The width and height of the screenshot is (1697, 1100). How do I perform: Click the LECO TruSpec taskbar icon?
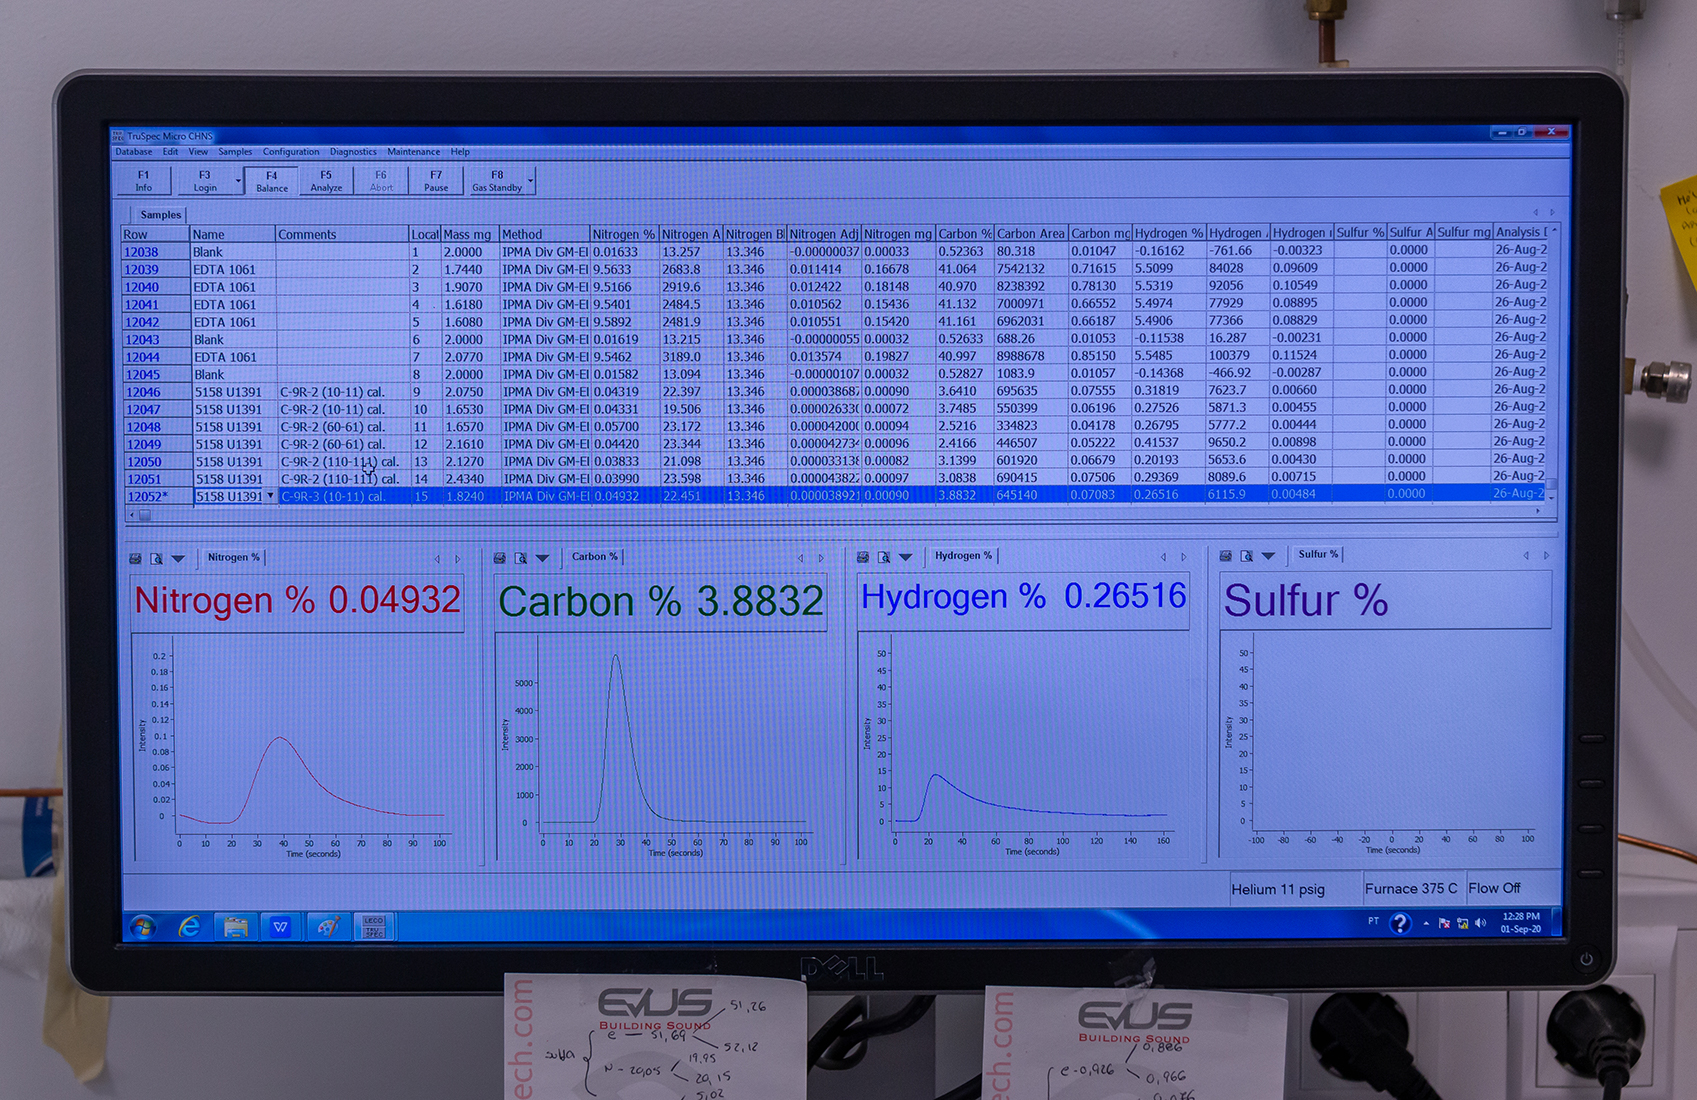373,927
